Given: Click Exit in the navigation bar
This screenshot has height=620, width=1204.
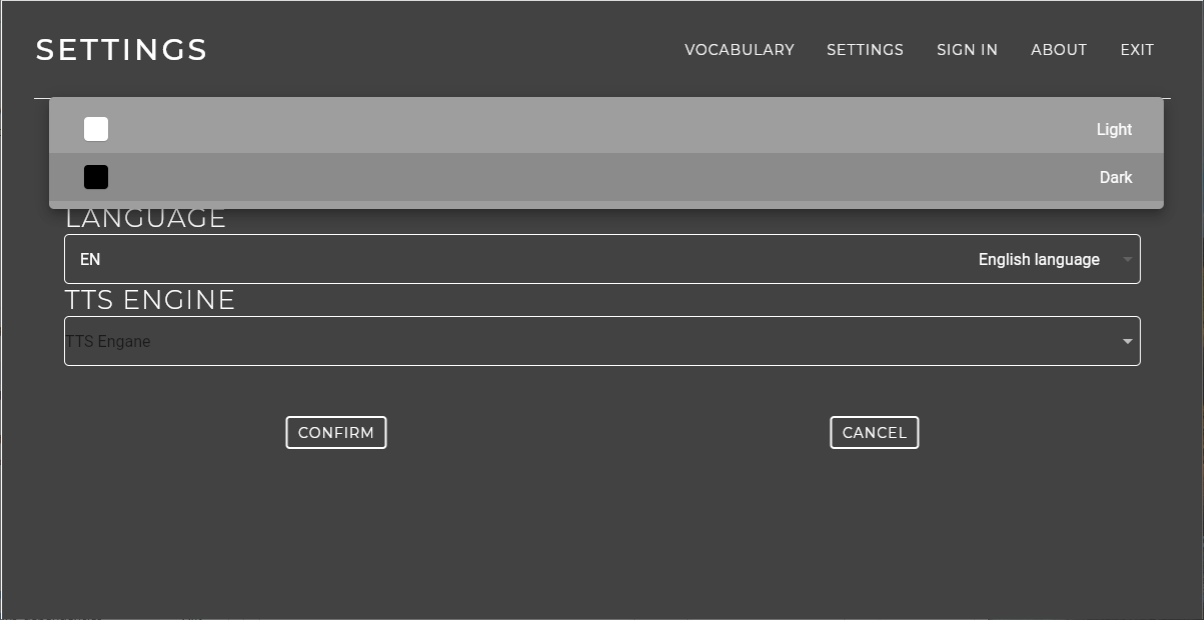Looking at the screenshot, I should [1136, 50].
